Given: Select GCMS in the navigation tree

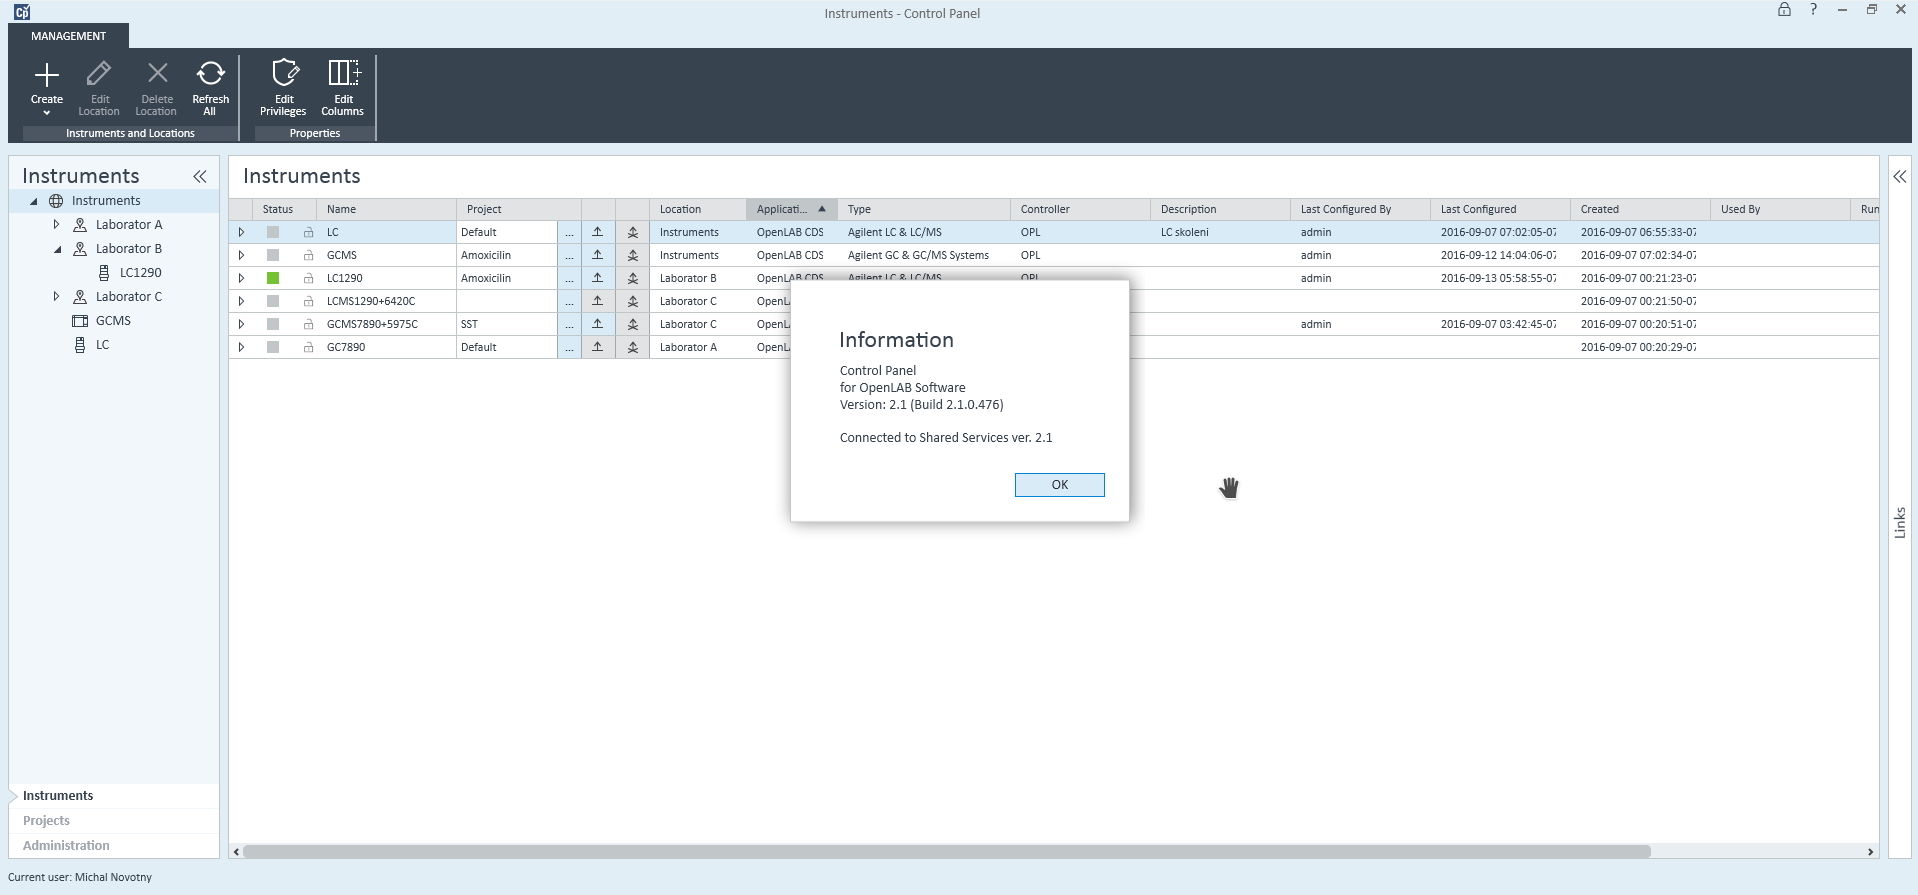Looking at the screenshot, I should coord(113,321).
